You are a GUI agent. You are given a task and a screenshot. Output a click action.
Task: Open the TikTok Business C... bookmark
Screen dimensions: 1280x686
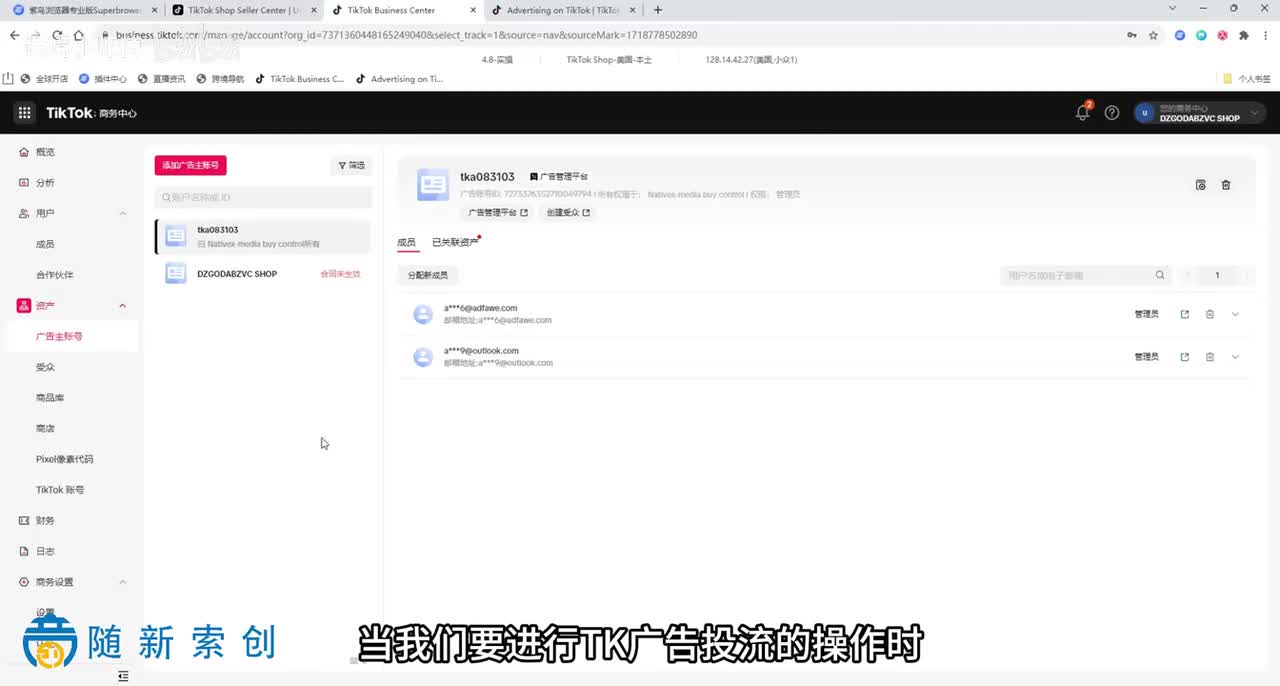(300, 79)
